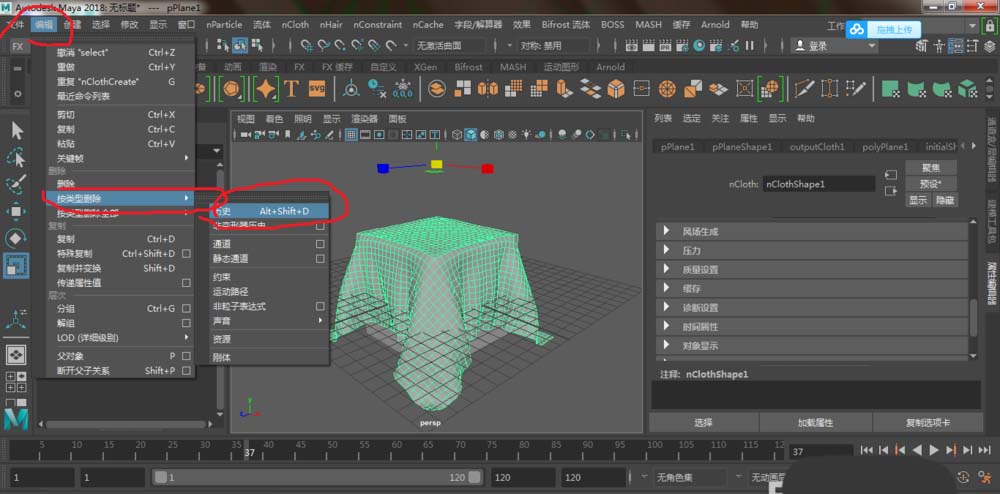Choose the Paint selection brush tool
The image size is (1000, 494).
17,185
